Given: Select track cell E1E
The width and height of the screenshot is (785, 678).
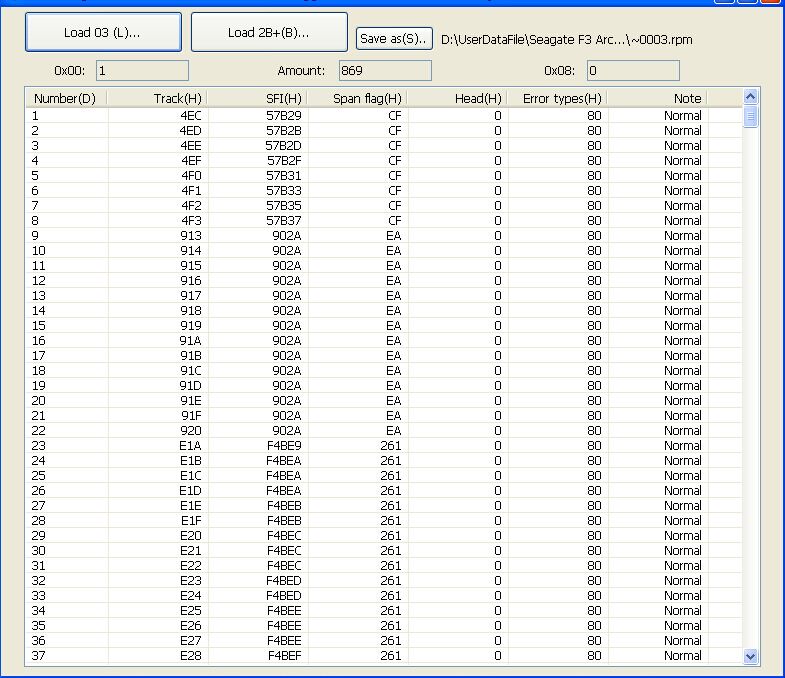Looking at the screenshot, I should click(x=191, y=506).
